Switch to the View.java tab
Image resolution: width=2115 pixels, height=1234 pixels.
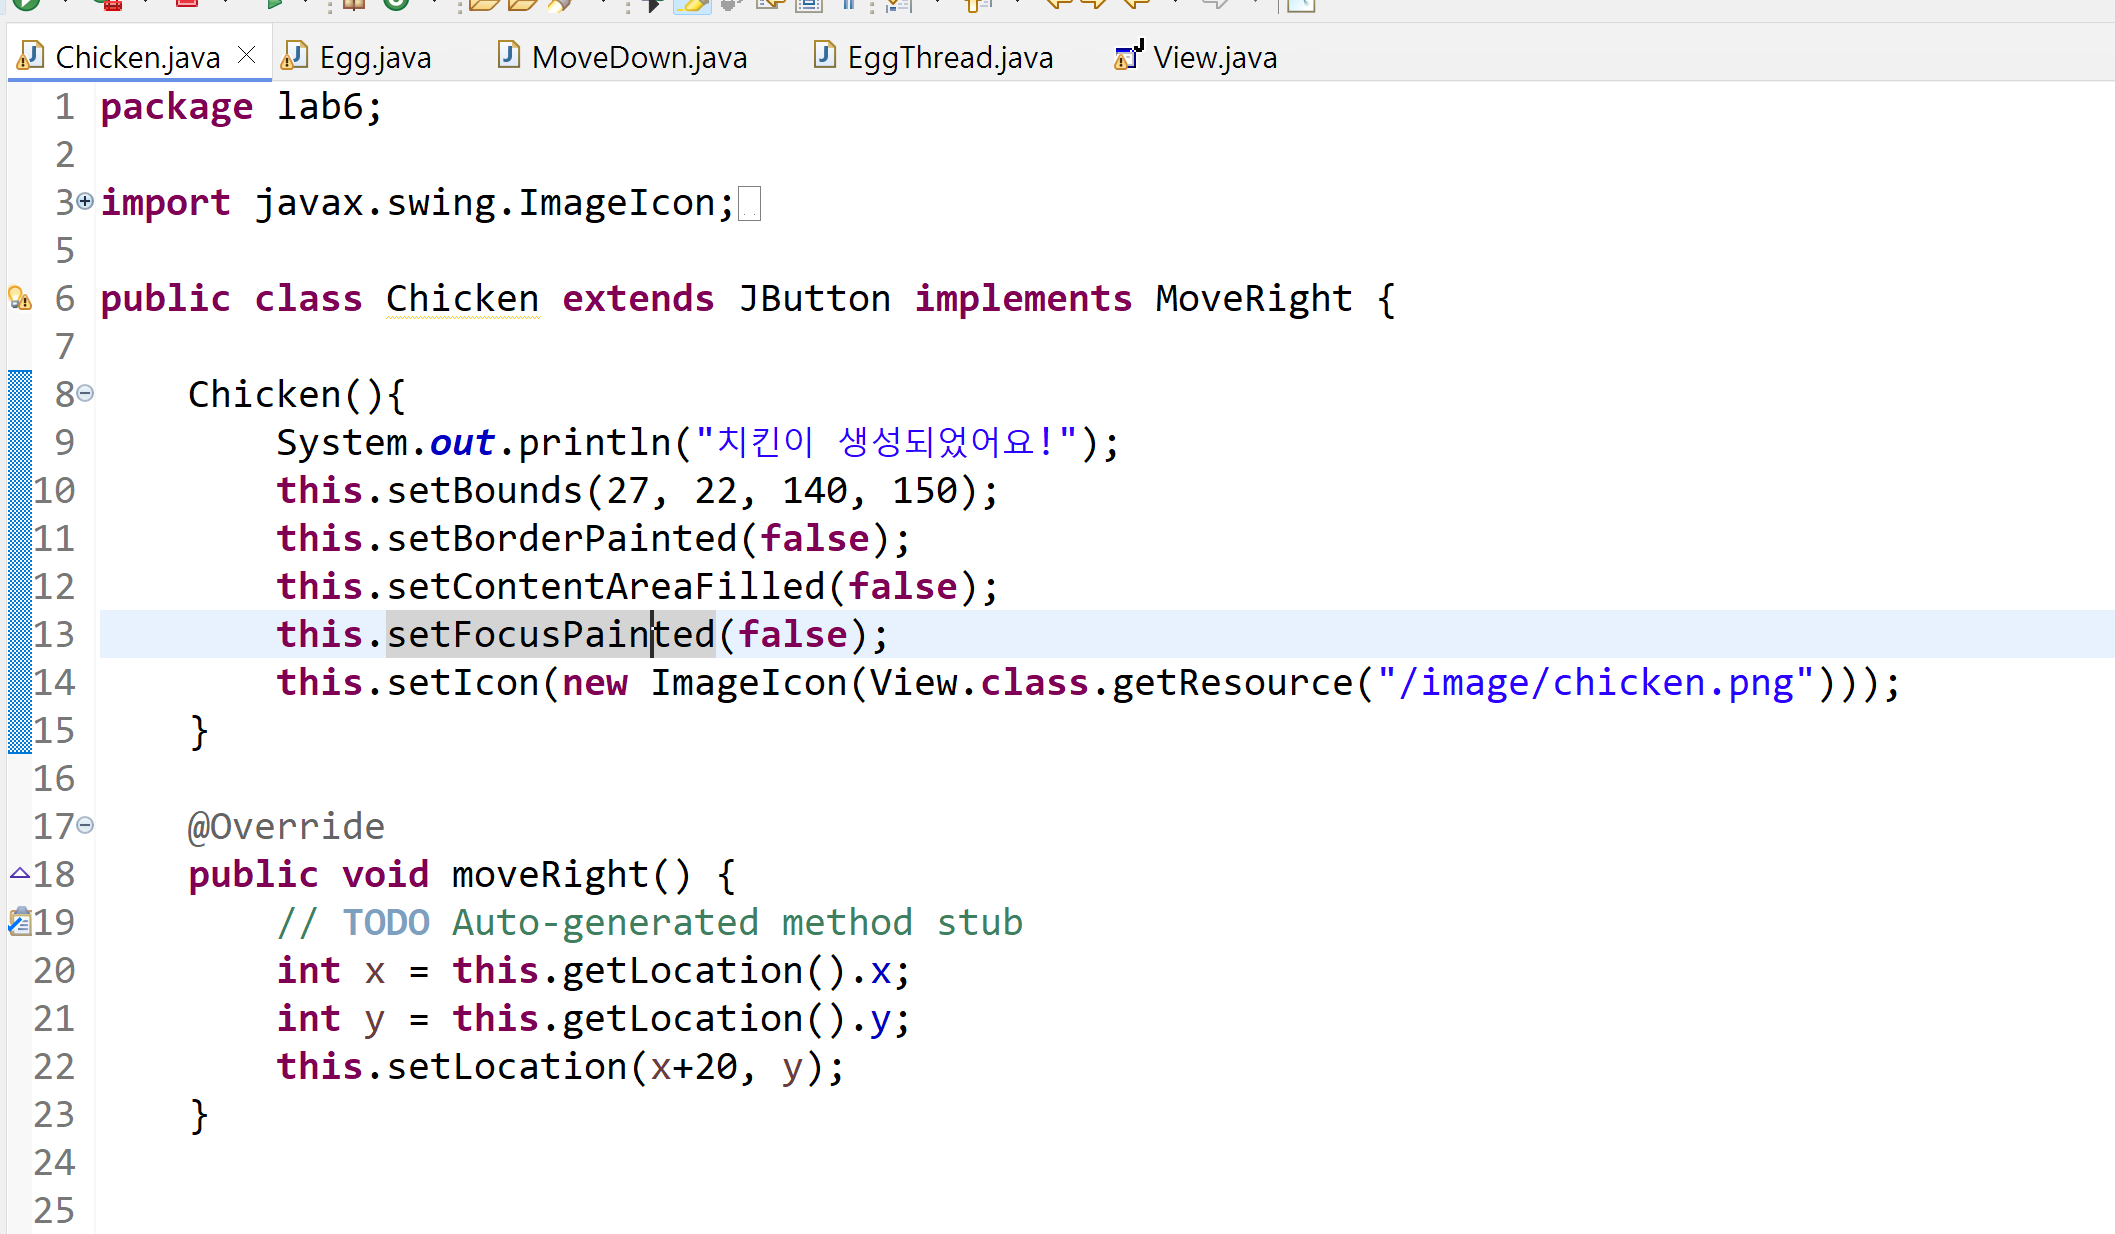tap(1214, 58)
